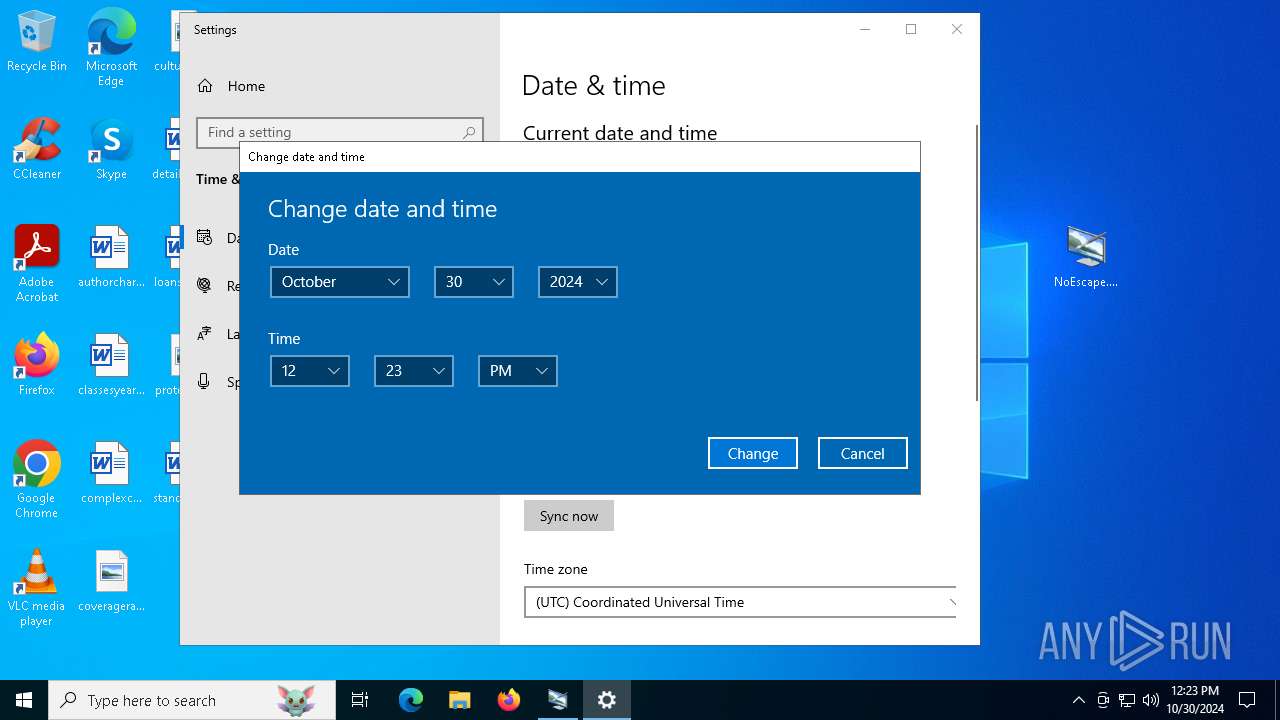Open the Edge taskbar icon
Image resolution: width=1280 pixels, height=720 pixels.
(411, 700)
